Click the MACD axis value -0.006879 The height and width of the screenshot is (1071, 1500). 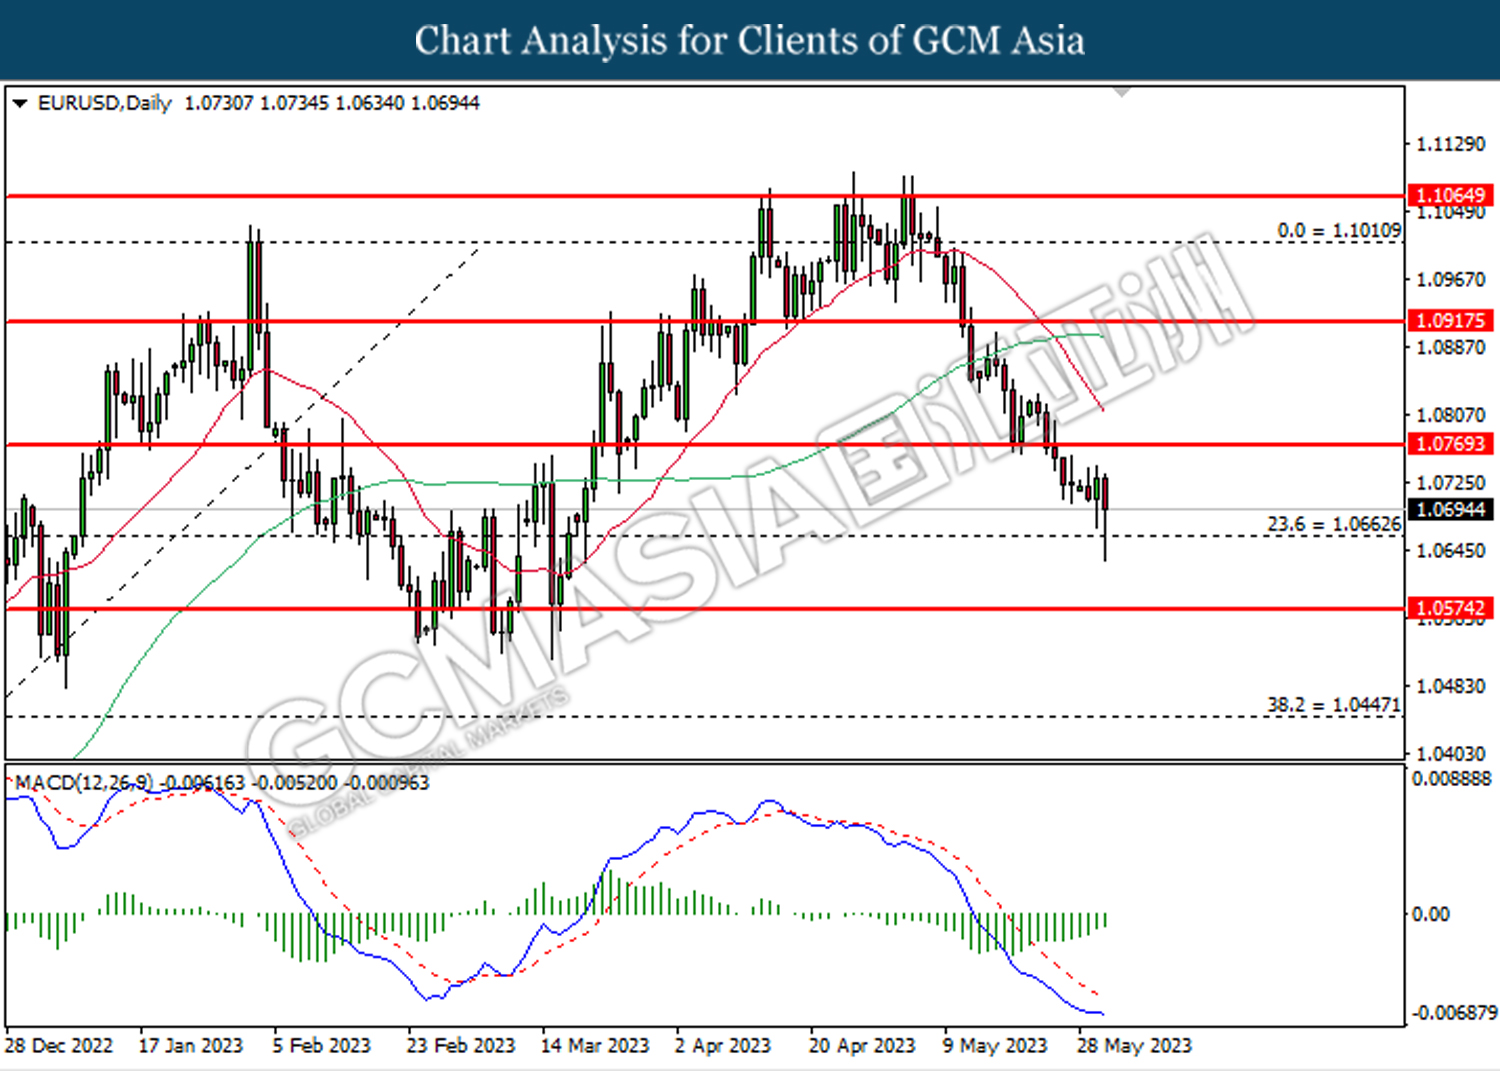1453,1014
